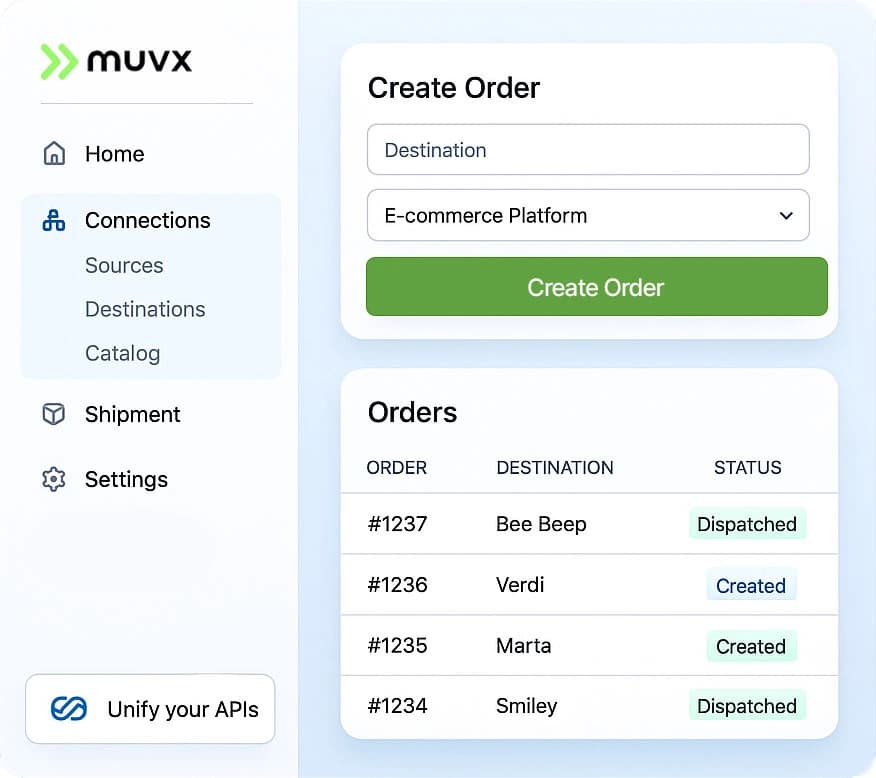The width and height of the screenshot is (876, 778).
Task: Expand the Connections section in the sidebar
Action: pos(147,220)
